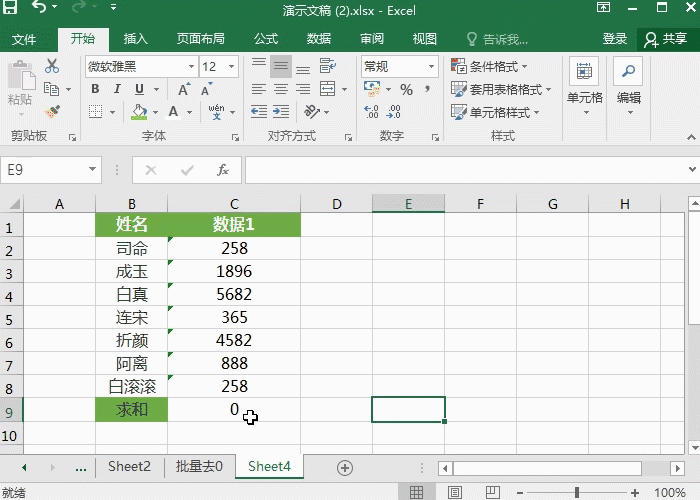Copy selection using the copy icon
Viewport: 700px width, 500px height.
click(52, 89)
